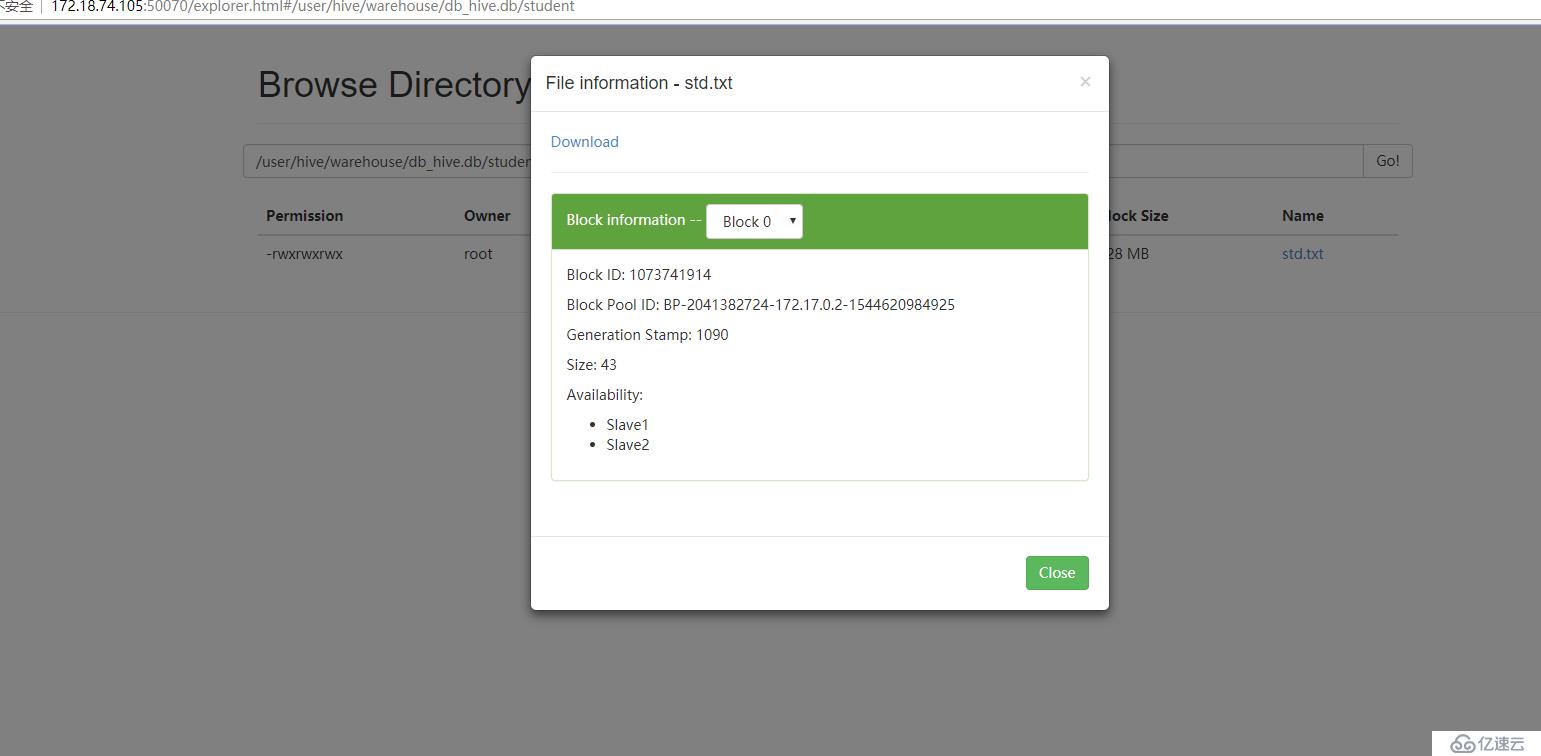Click the browser address bar URL
This screenshot has height=756, width=1541.
313,7
